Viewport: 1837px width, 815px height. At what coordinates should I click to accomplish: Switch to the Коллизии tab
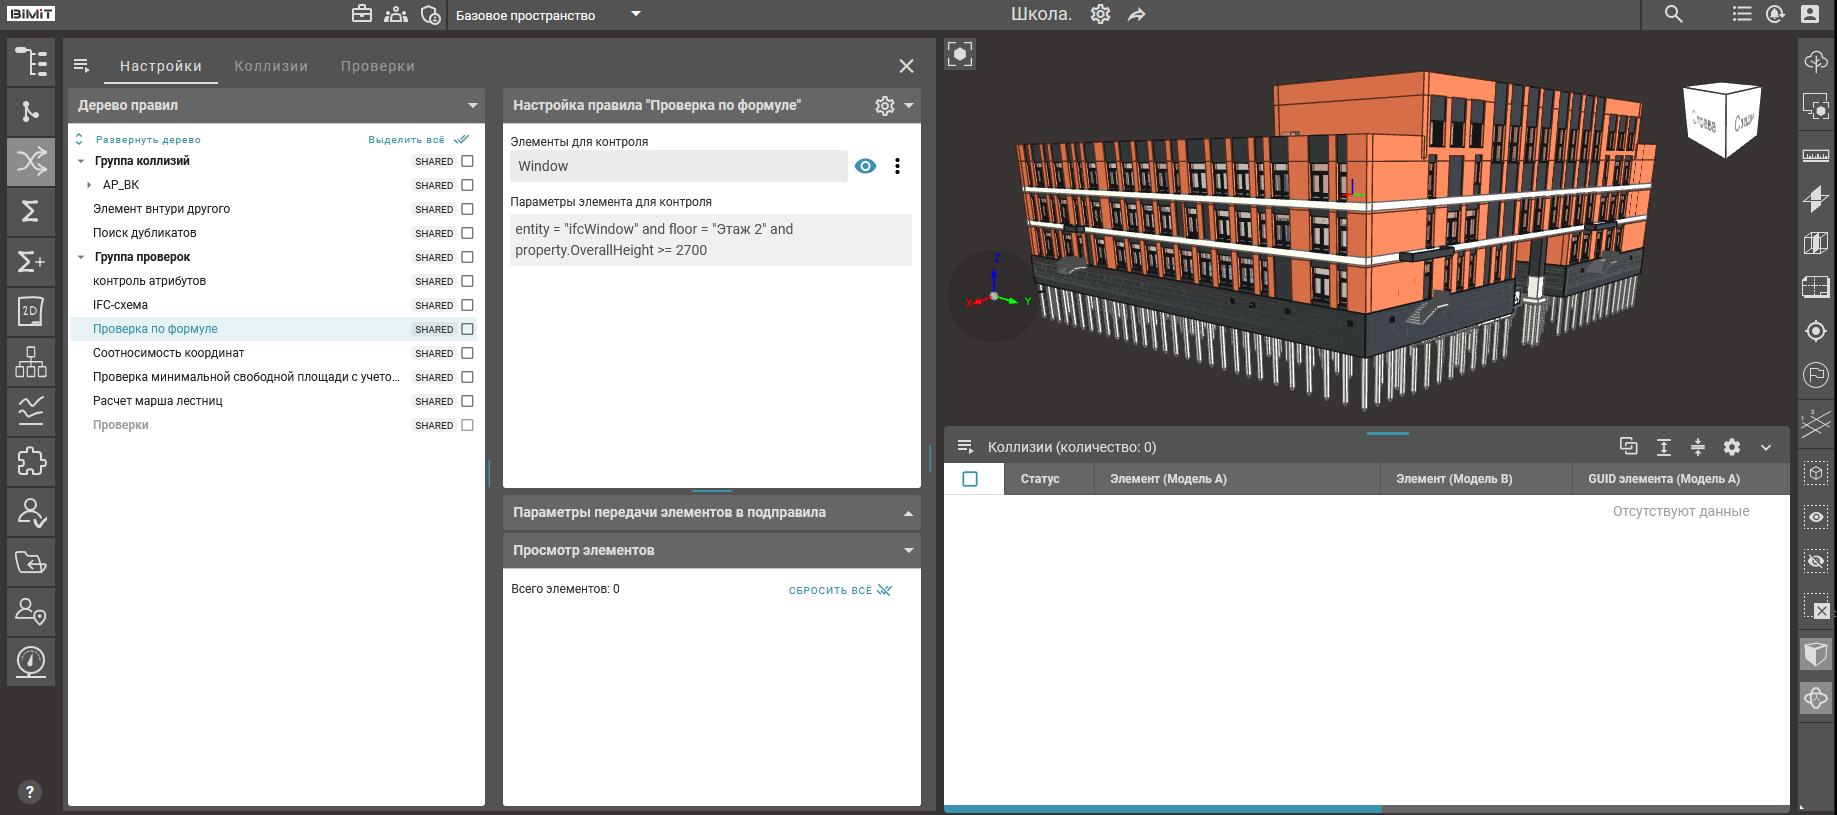(x=271, y=66)
